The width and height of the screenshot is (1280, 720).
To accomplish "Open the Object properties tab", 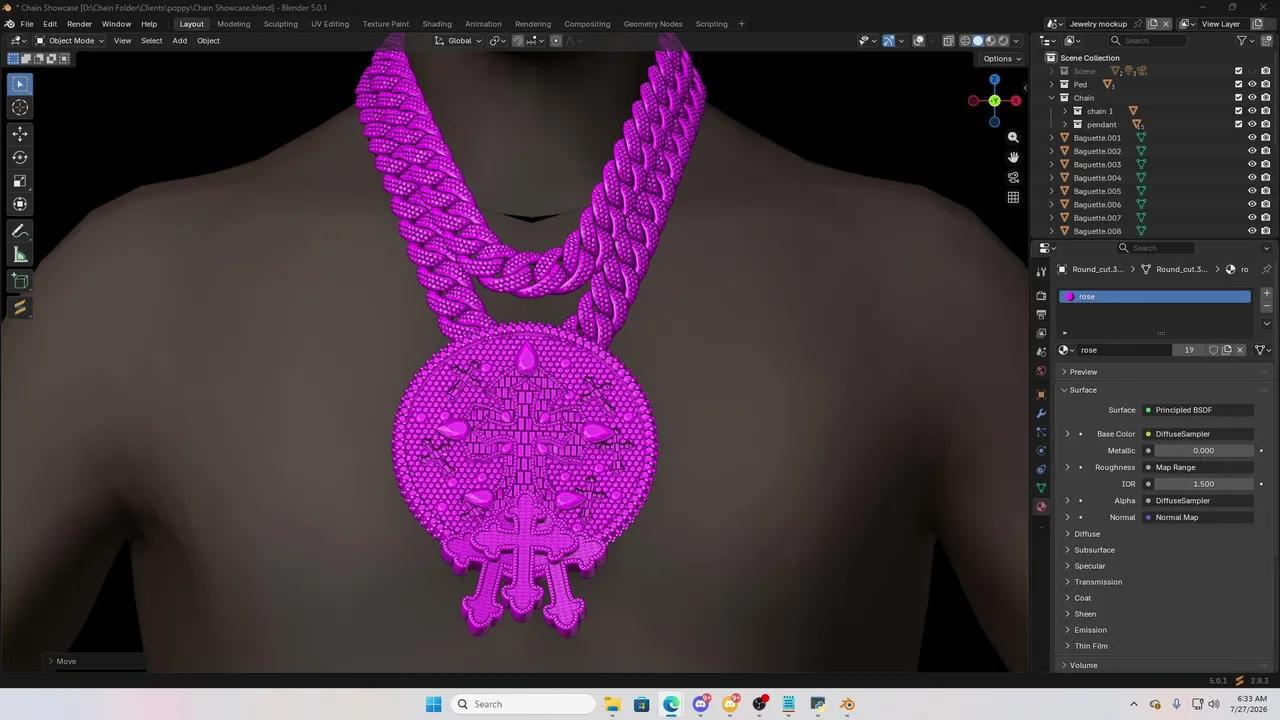I will click(1041, 394).
